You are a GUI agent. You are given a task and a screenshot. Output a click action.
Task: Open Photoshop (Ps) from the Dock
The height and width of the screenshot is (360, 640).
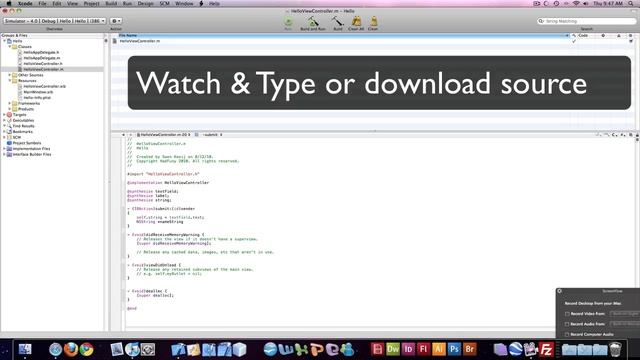coord(454,349)
